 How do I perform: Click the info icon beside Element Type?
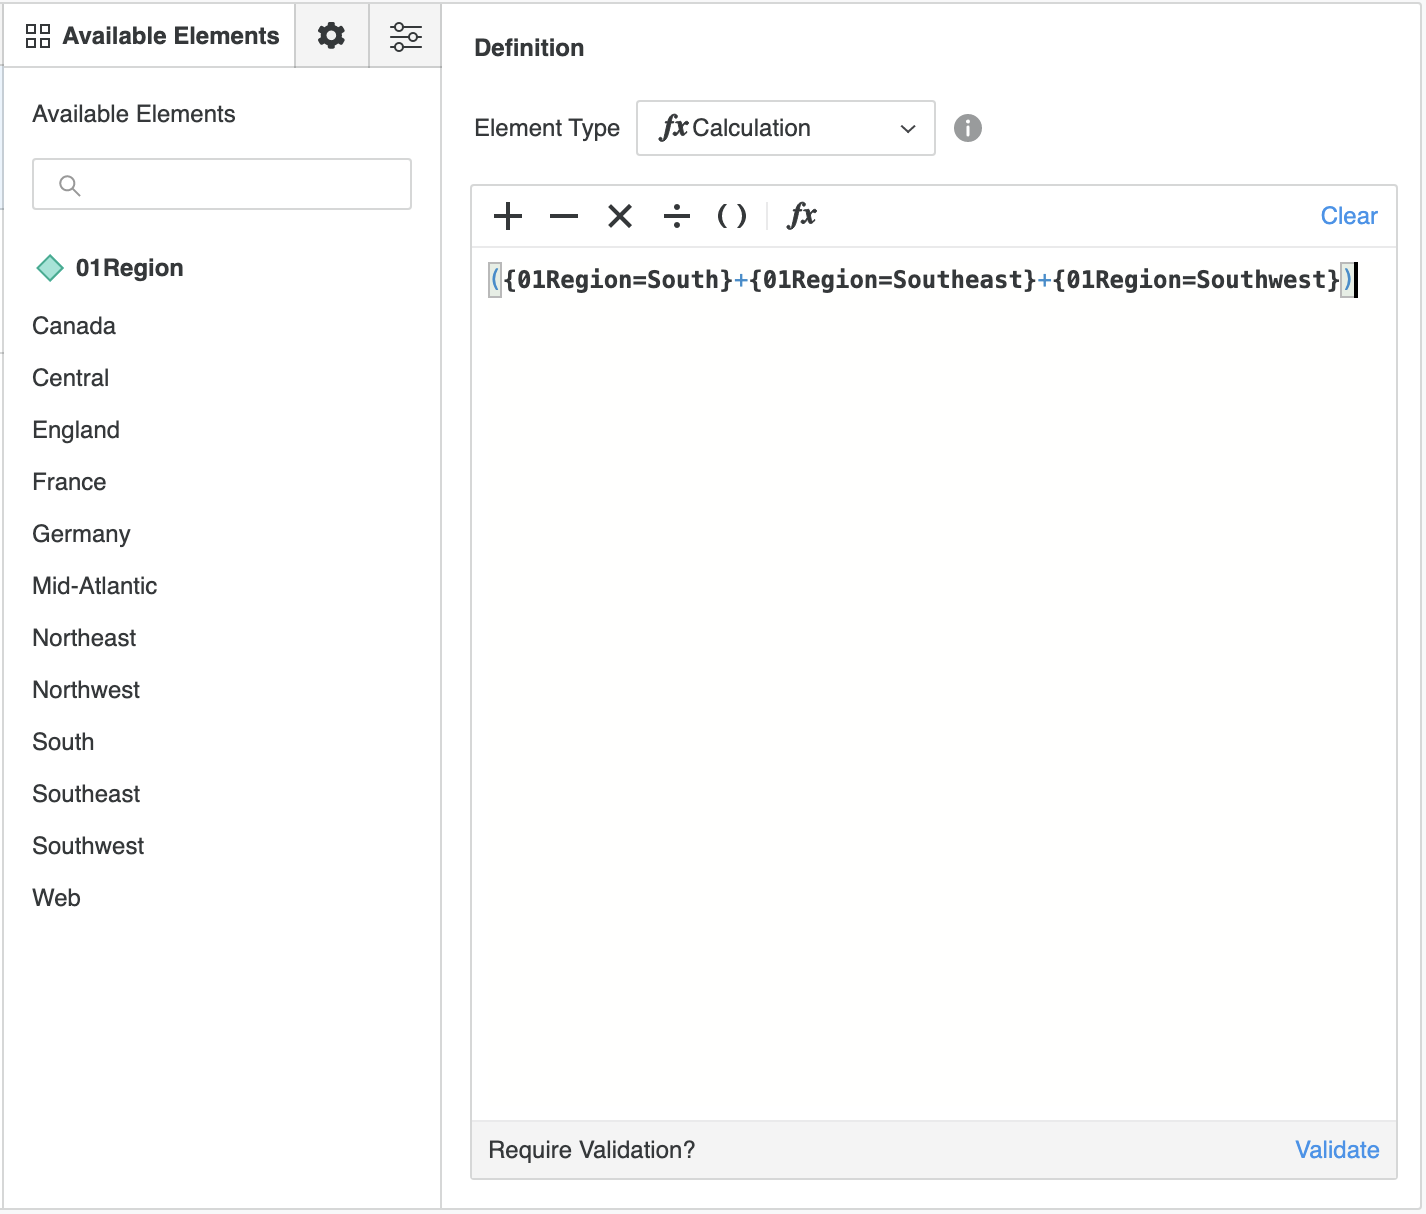[x=967, y=128]
